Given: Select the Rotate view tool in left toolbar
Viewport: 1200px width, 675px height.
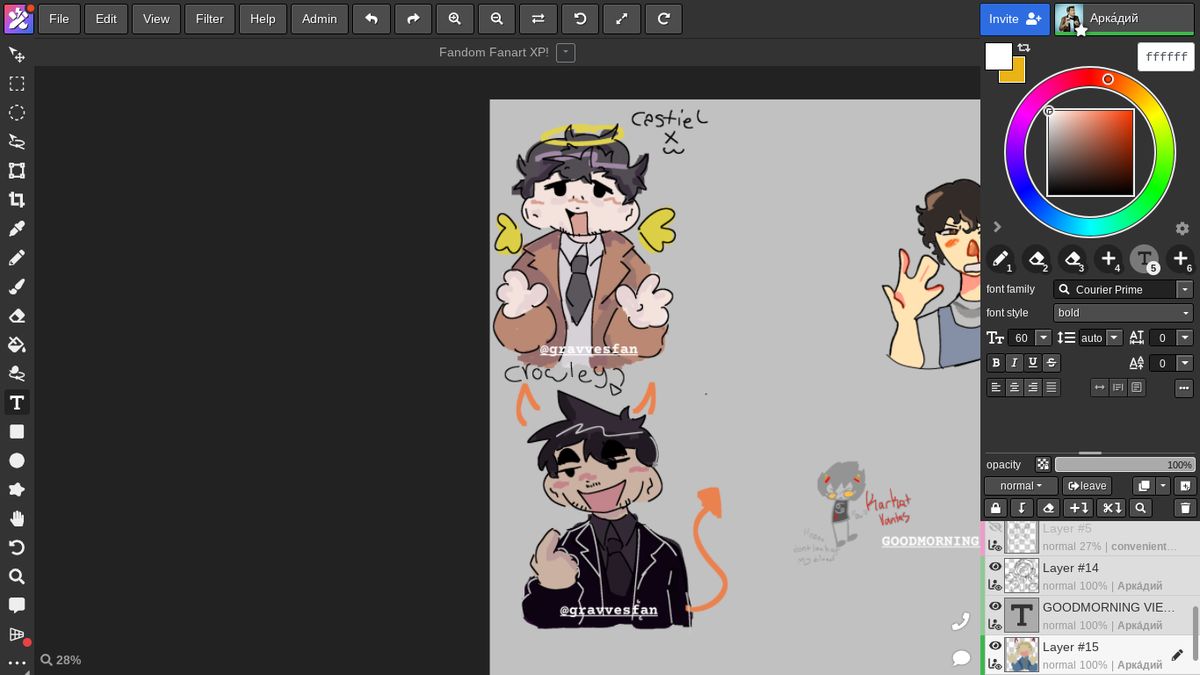Looking at the screenshot, I should [17, 547].
